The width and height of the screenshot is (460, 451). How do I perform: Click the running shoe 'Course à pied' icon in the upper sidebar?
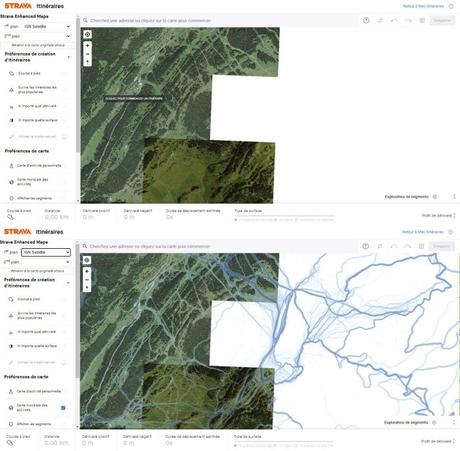(x=11, y=73)
